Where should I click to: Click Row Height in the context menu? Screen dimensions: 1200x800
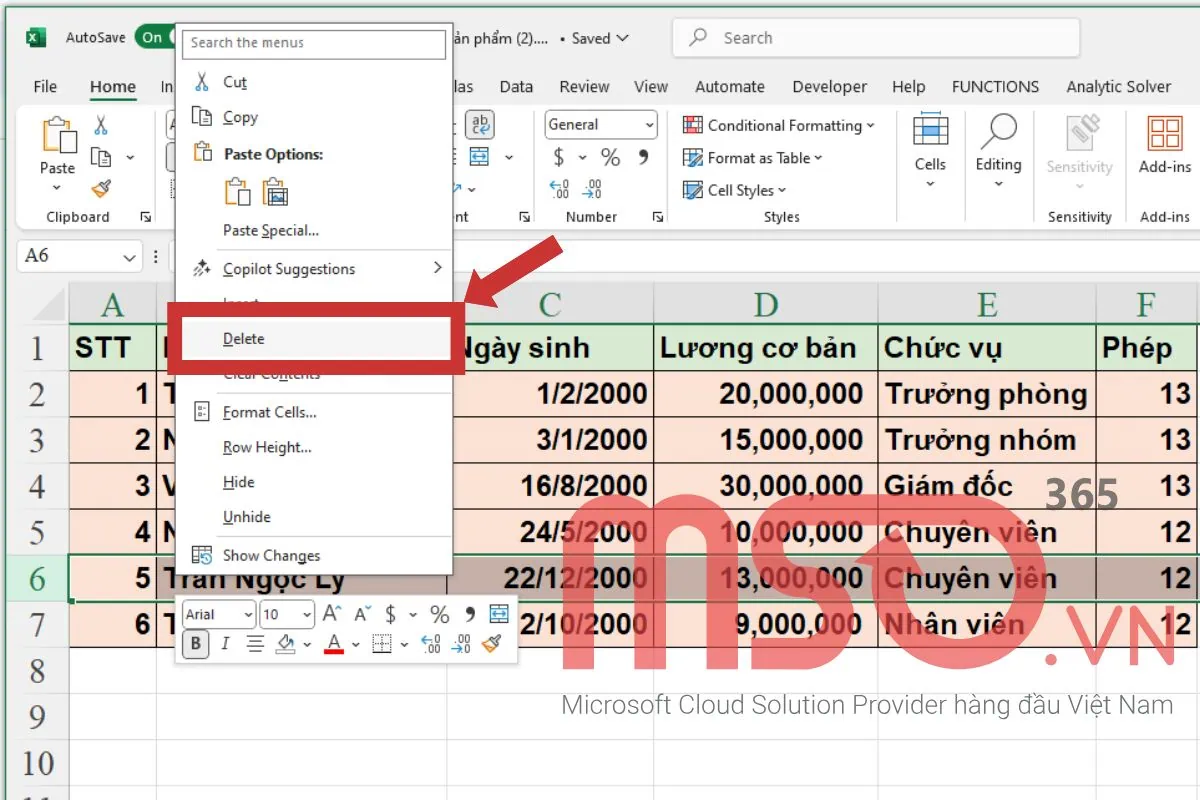pyautogui.click(x=266, y=447)
